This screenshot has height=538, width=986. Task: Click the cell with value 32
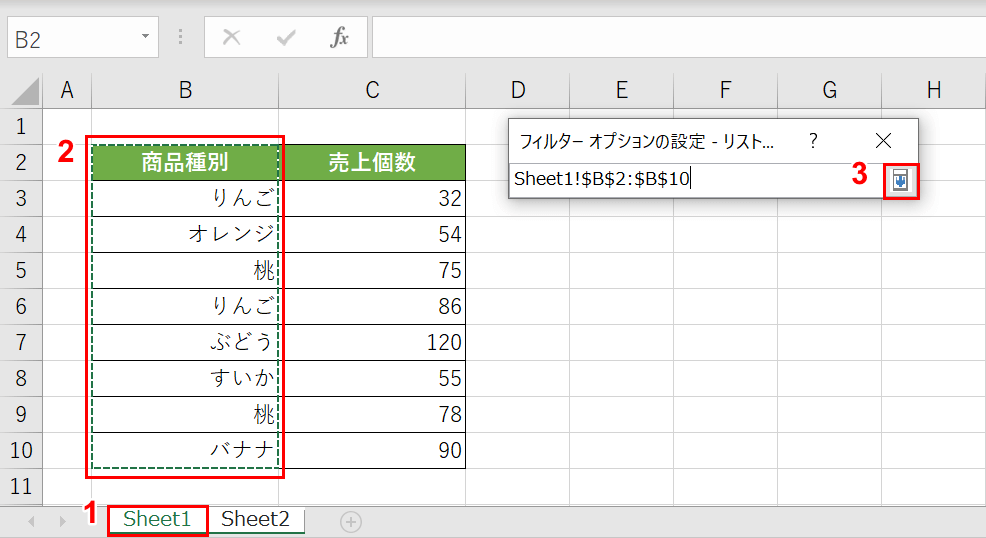point(372,198)
